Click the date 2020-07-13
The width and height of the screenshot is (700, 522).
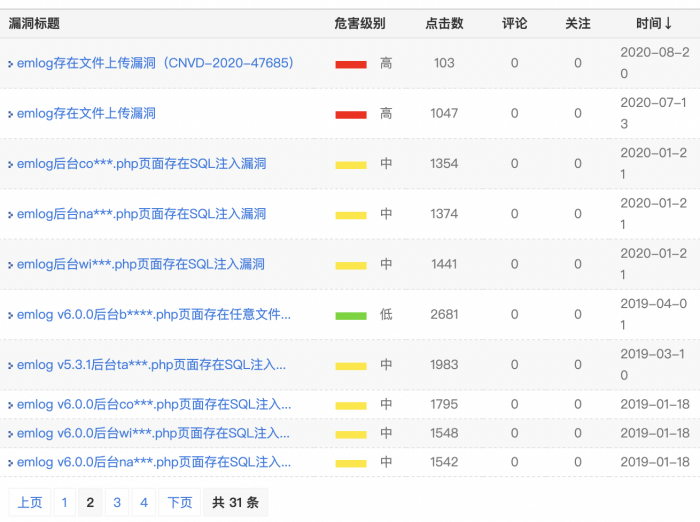[654, 113]
